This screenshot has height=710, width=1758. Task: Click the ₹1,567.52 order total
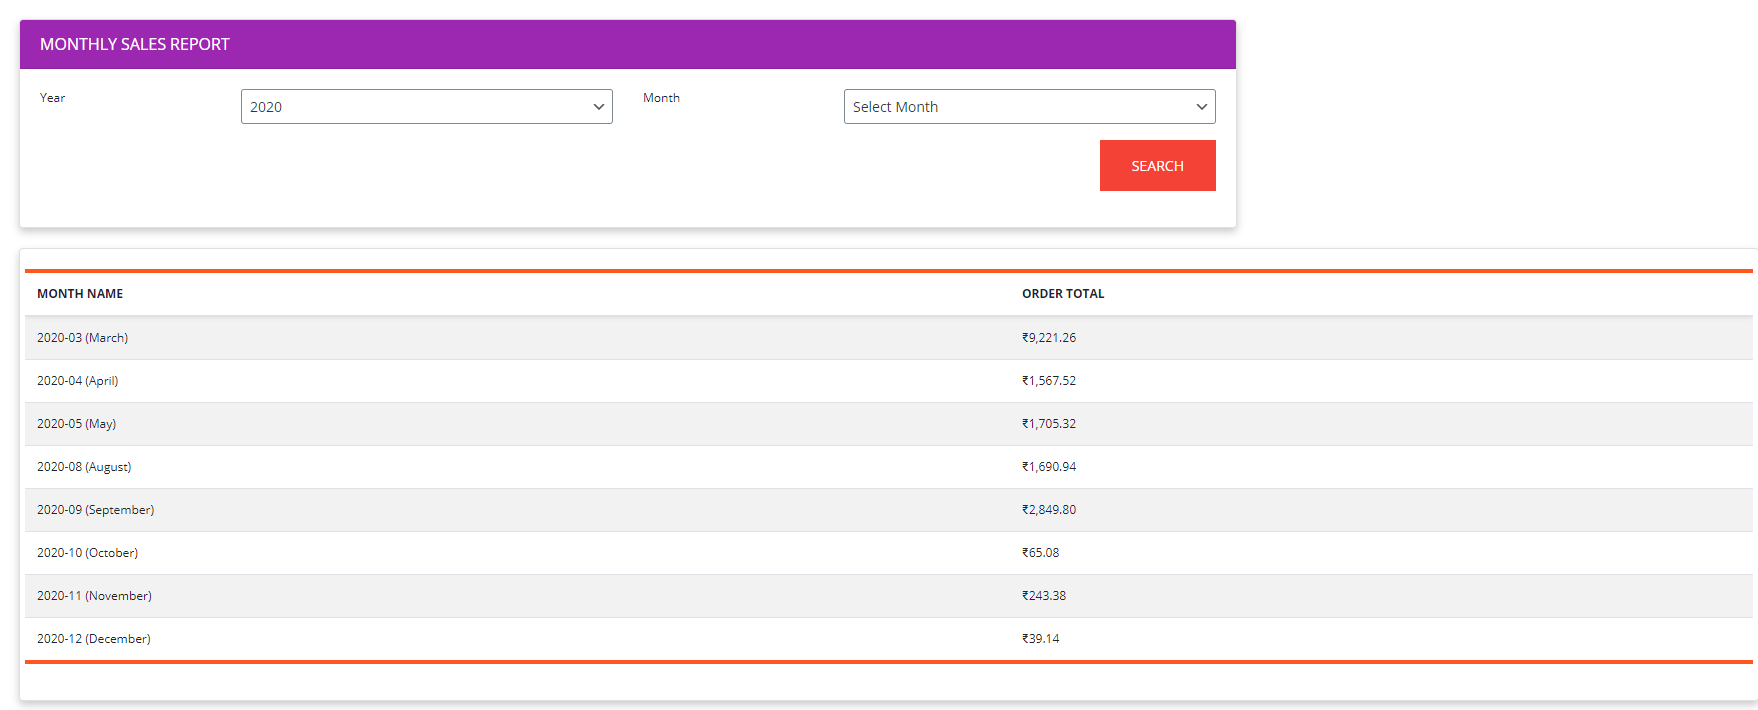tap(1049, 381)
